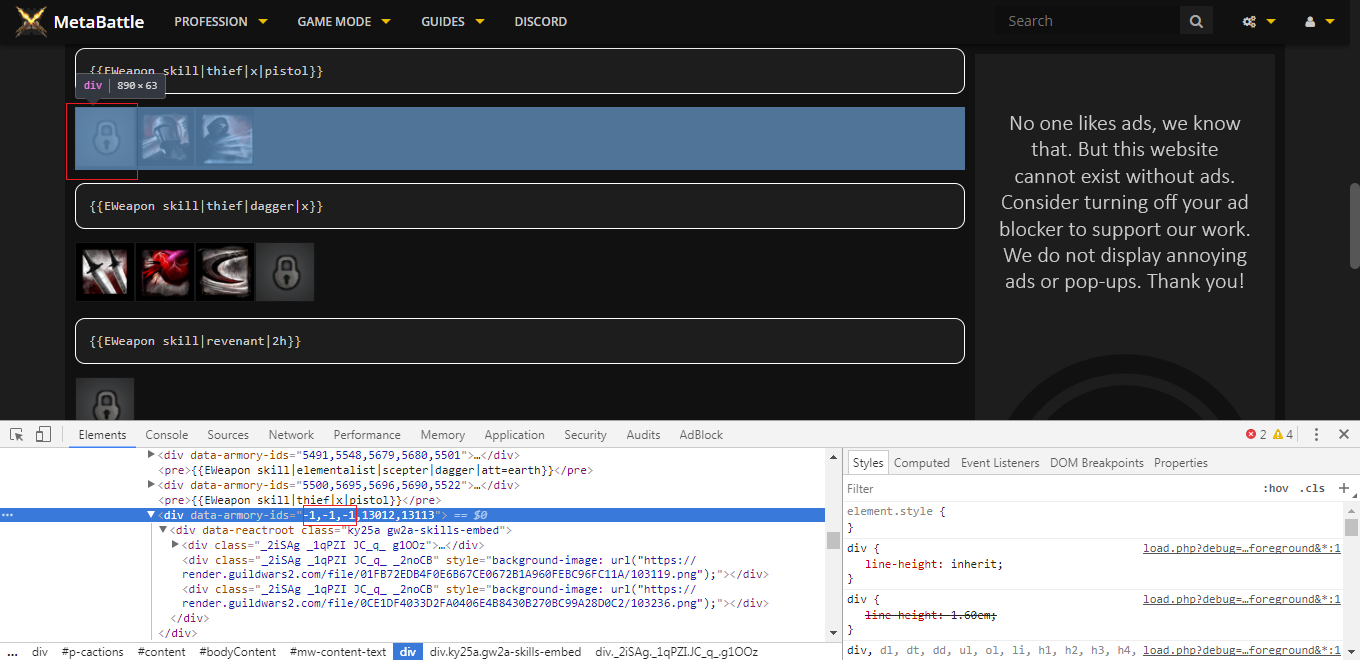The image size is (1360, 660).
Task: Open the site settings gears menu
Action: tap(1259, 21)
